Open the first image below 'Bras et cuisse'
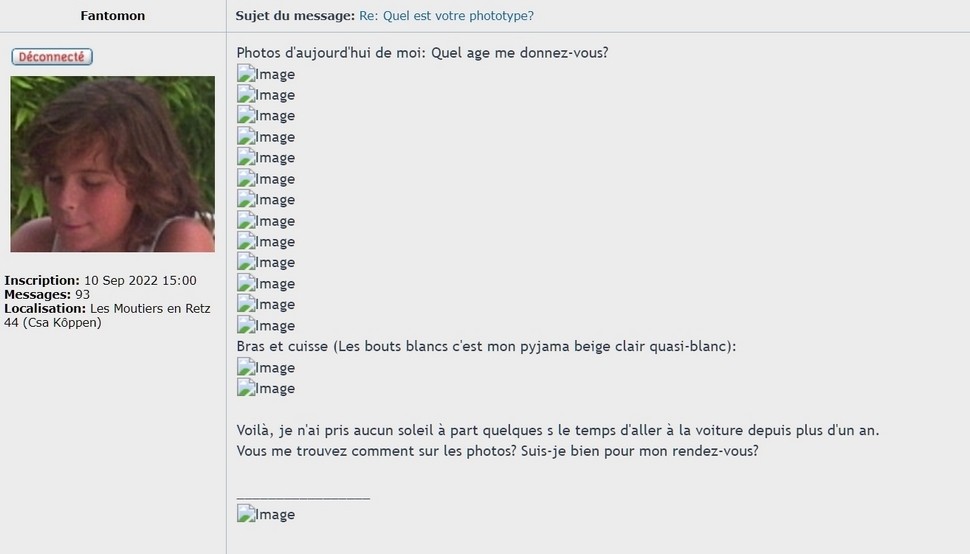The width and height of the screenshot is (970, 554). pos(266,368)
